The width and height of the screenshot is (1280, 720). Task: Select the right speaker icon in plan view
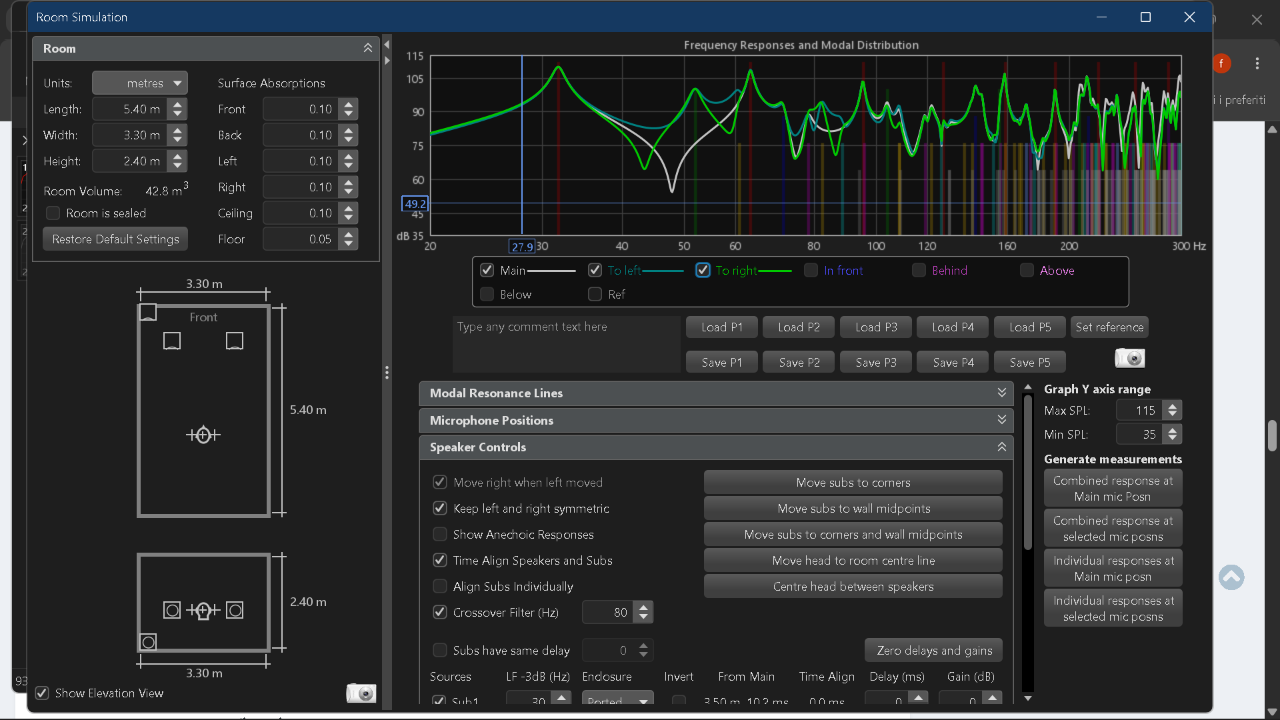235,342
